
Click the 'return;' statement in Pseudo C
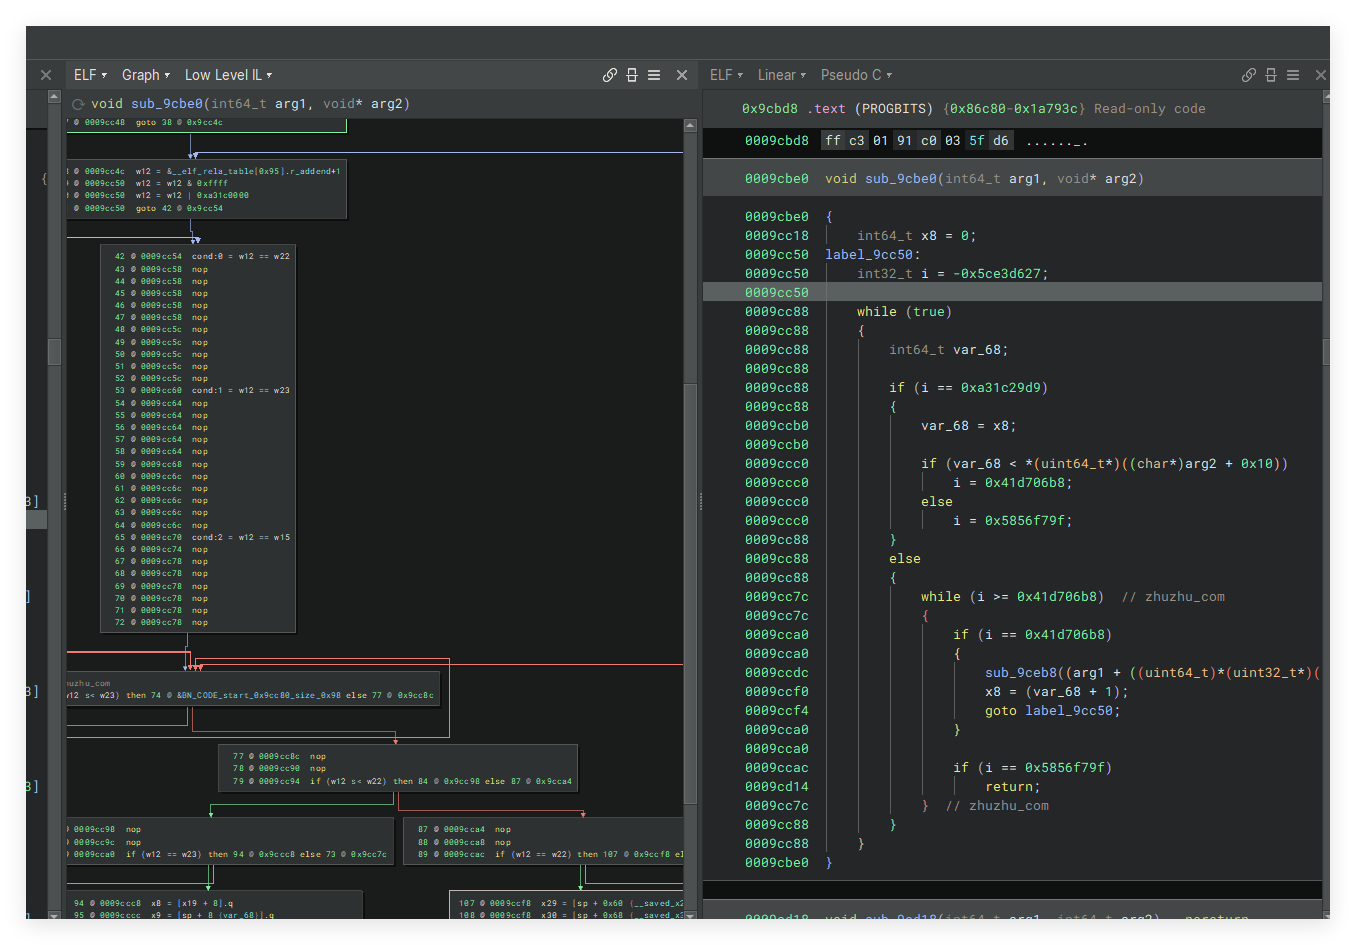coord(1013,787)
